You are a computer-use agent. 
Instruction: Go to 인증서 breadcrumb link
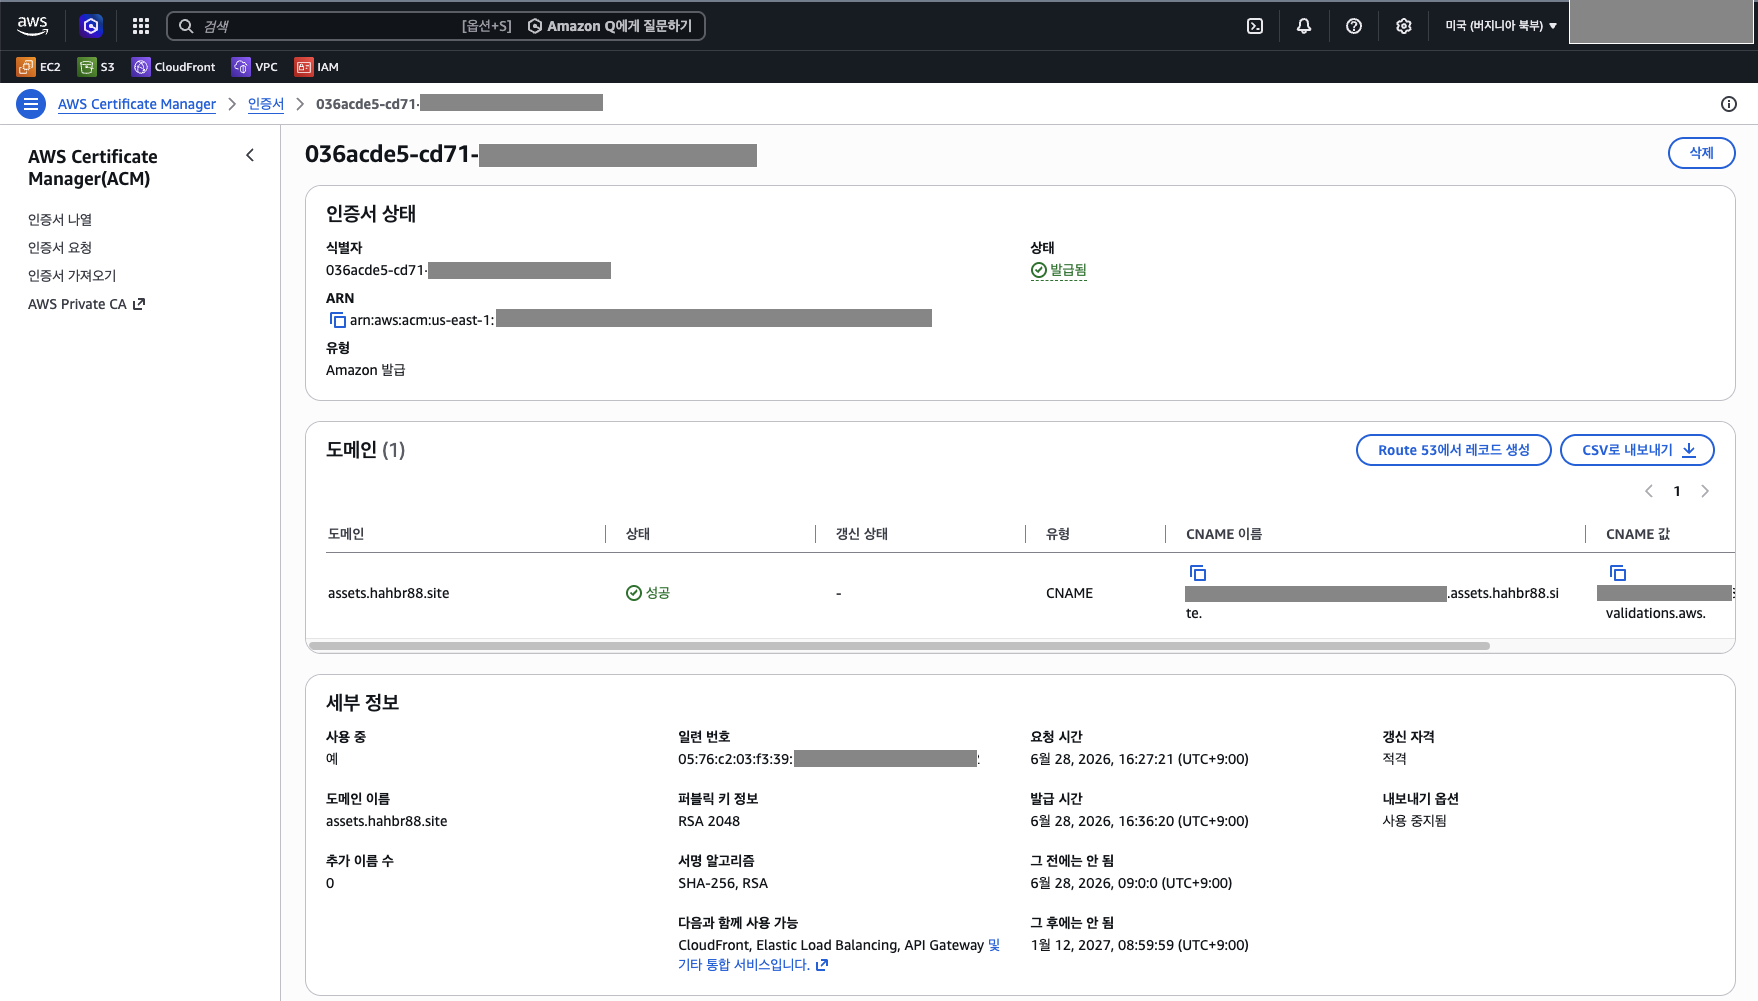click(266, 104)
